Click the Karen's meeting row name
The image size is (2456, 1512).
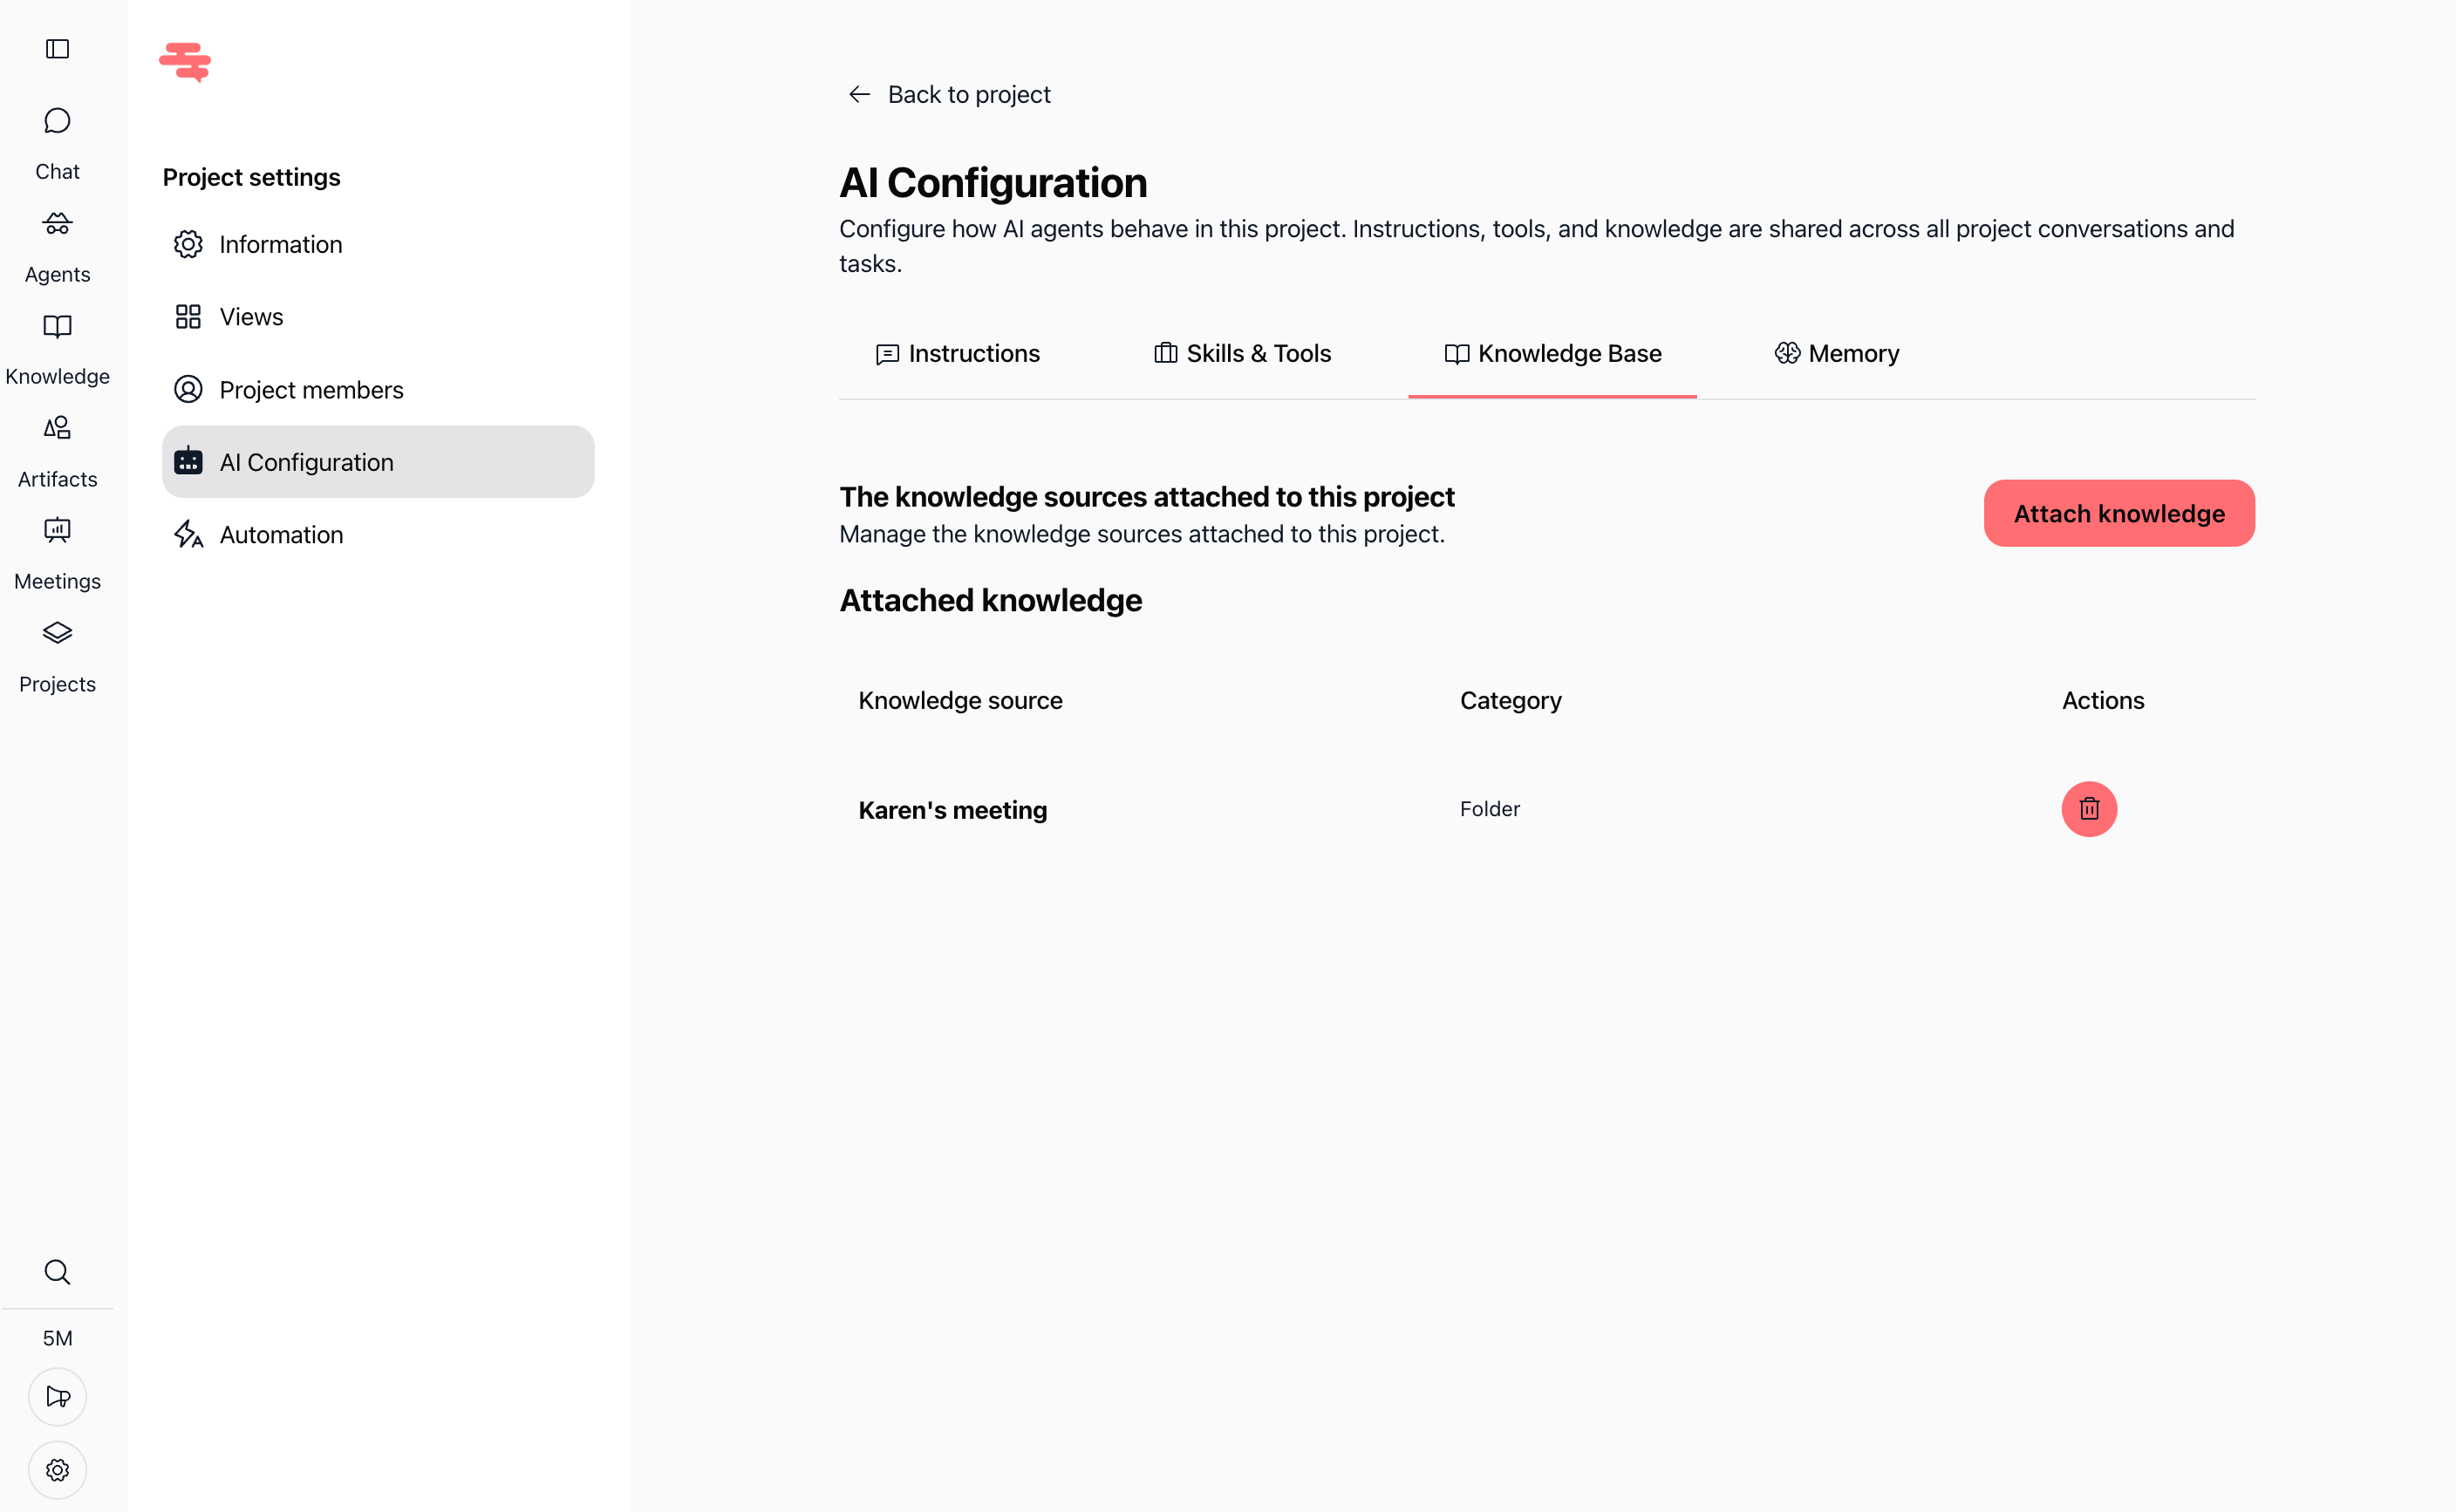(952, 809)
